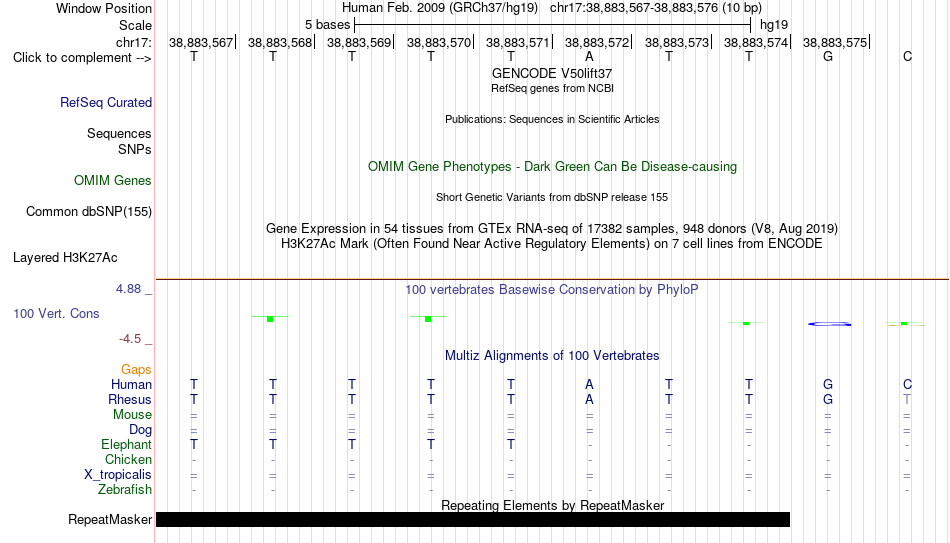Click the Sequences track label

[x=119, y=133]
